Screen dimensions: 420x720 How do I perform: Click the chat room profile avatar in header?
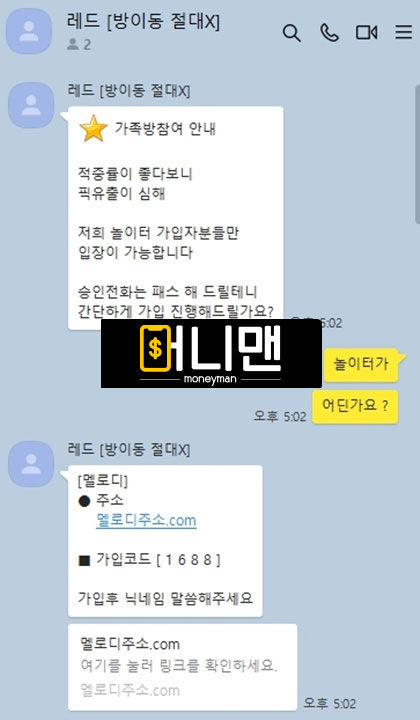29,31
